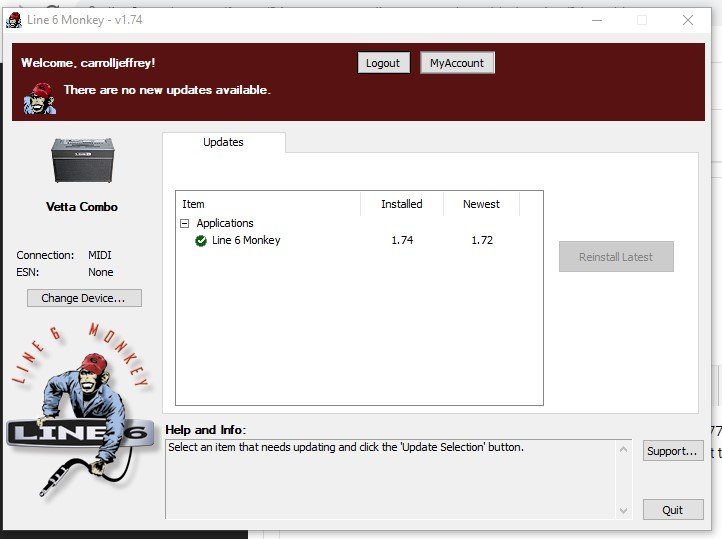Collapse the Applications tree group
This screenshot has height=539, width=722.
(x=185, y=224)
